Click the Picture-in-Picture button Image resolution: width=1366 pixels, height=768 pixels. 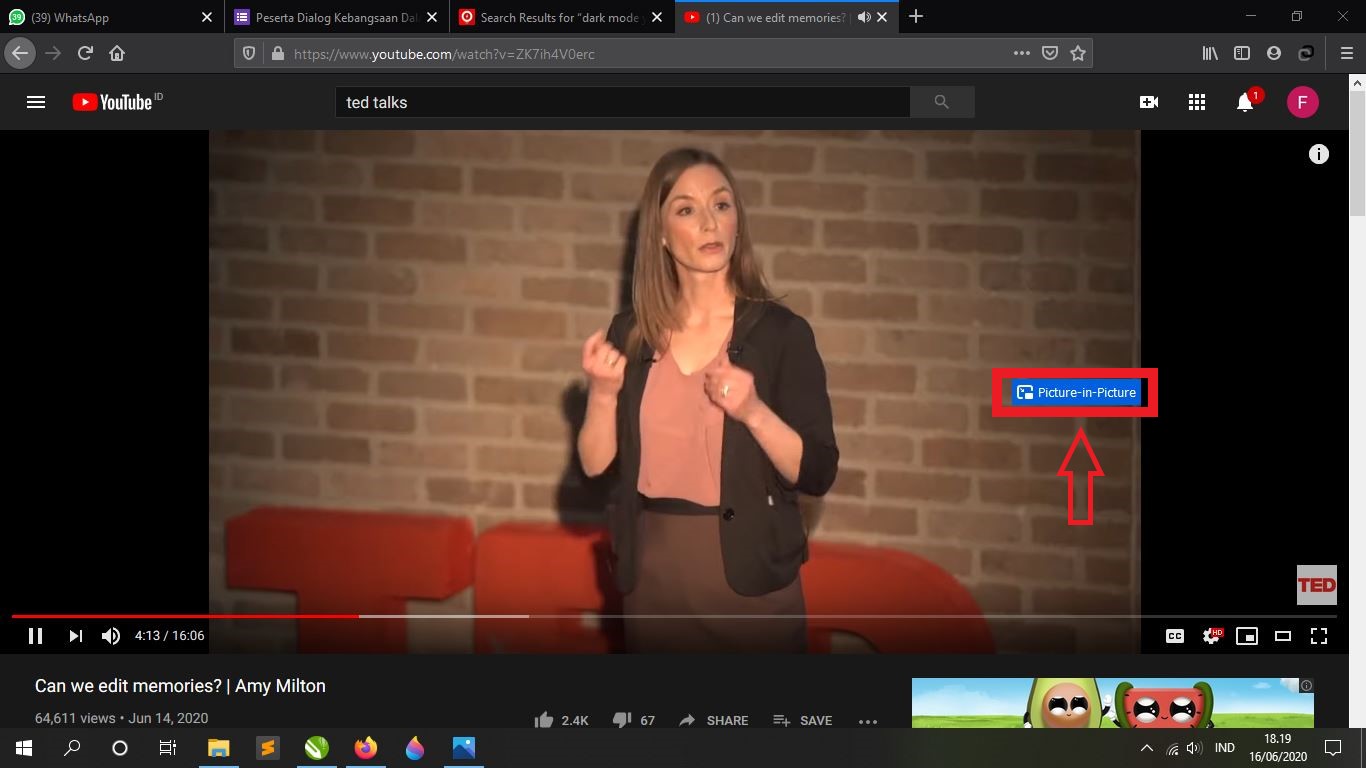point(1076,392)
